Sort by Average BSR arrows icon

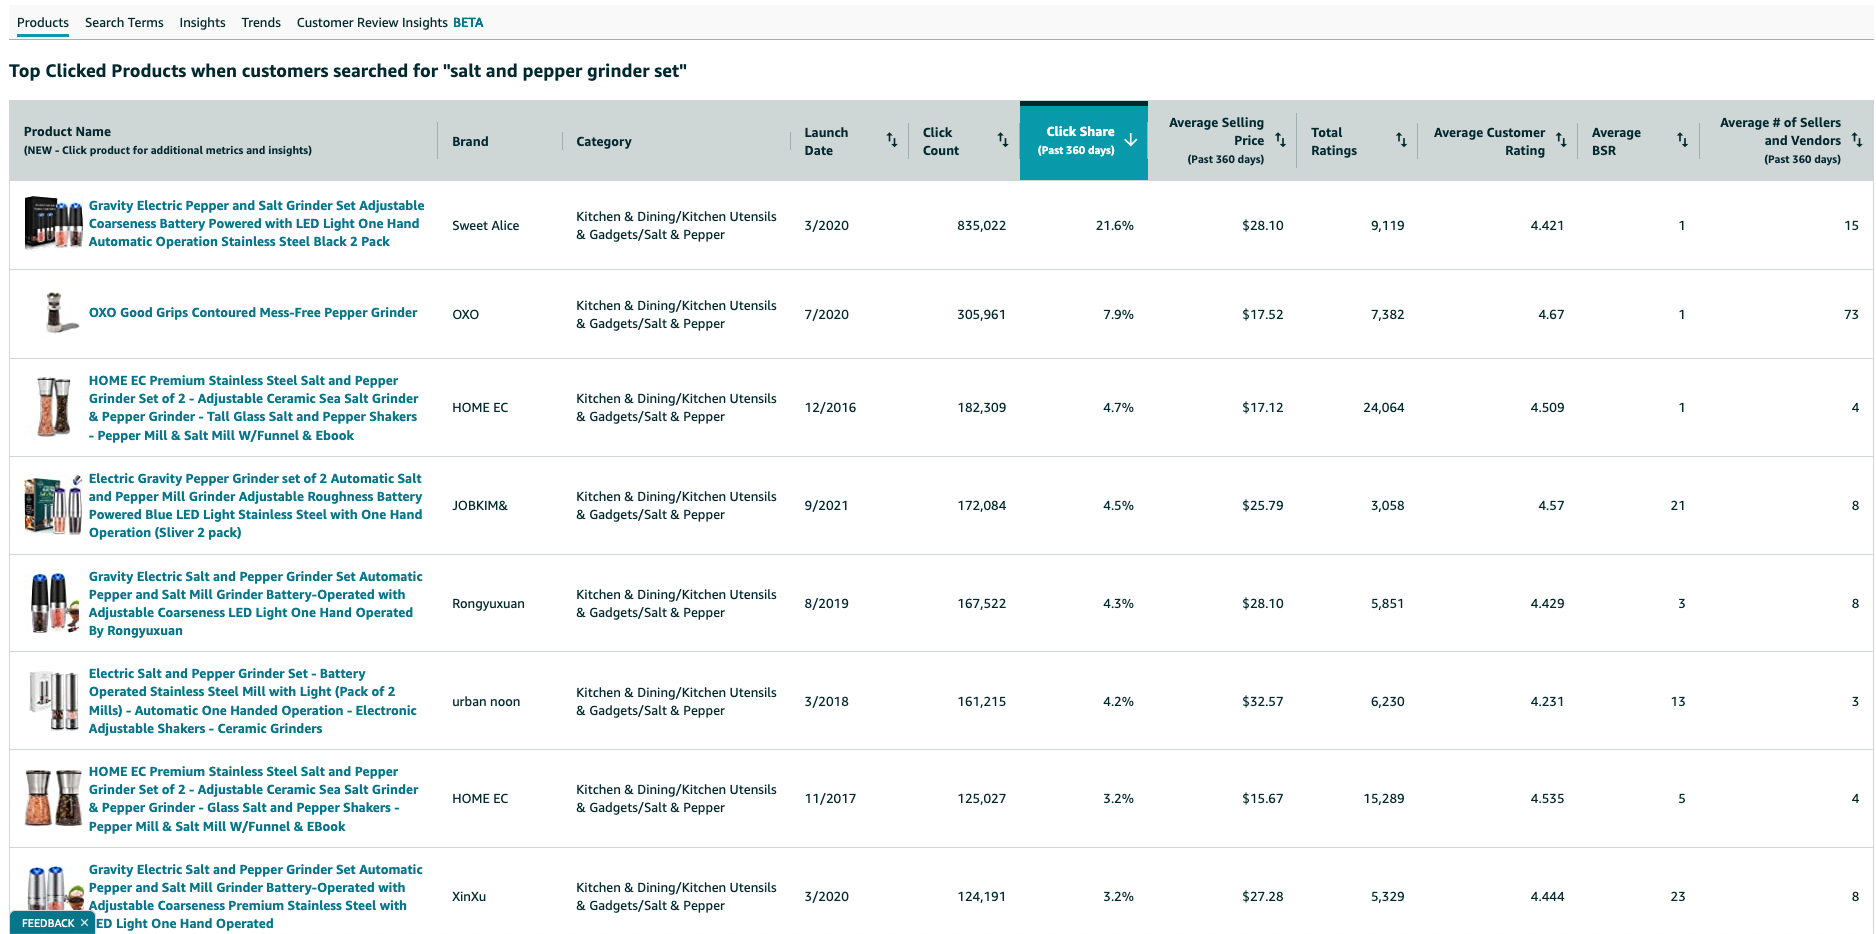(1682, 140)
